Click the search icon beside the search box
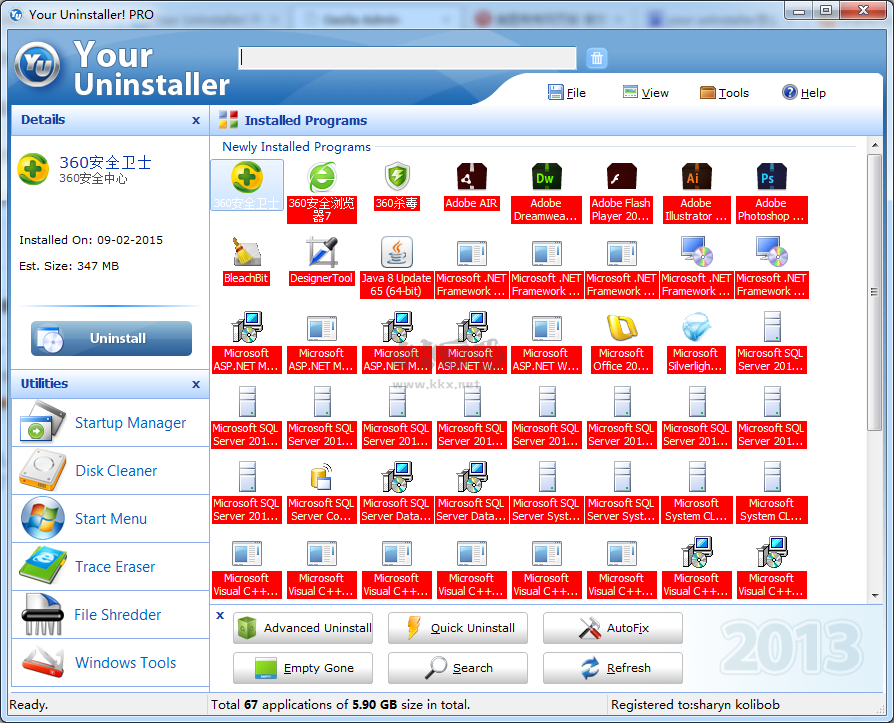This screenshot has width=894, height=723. [596, 58]
